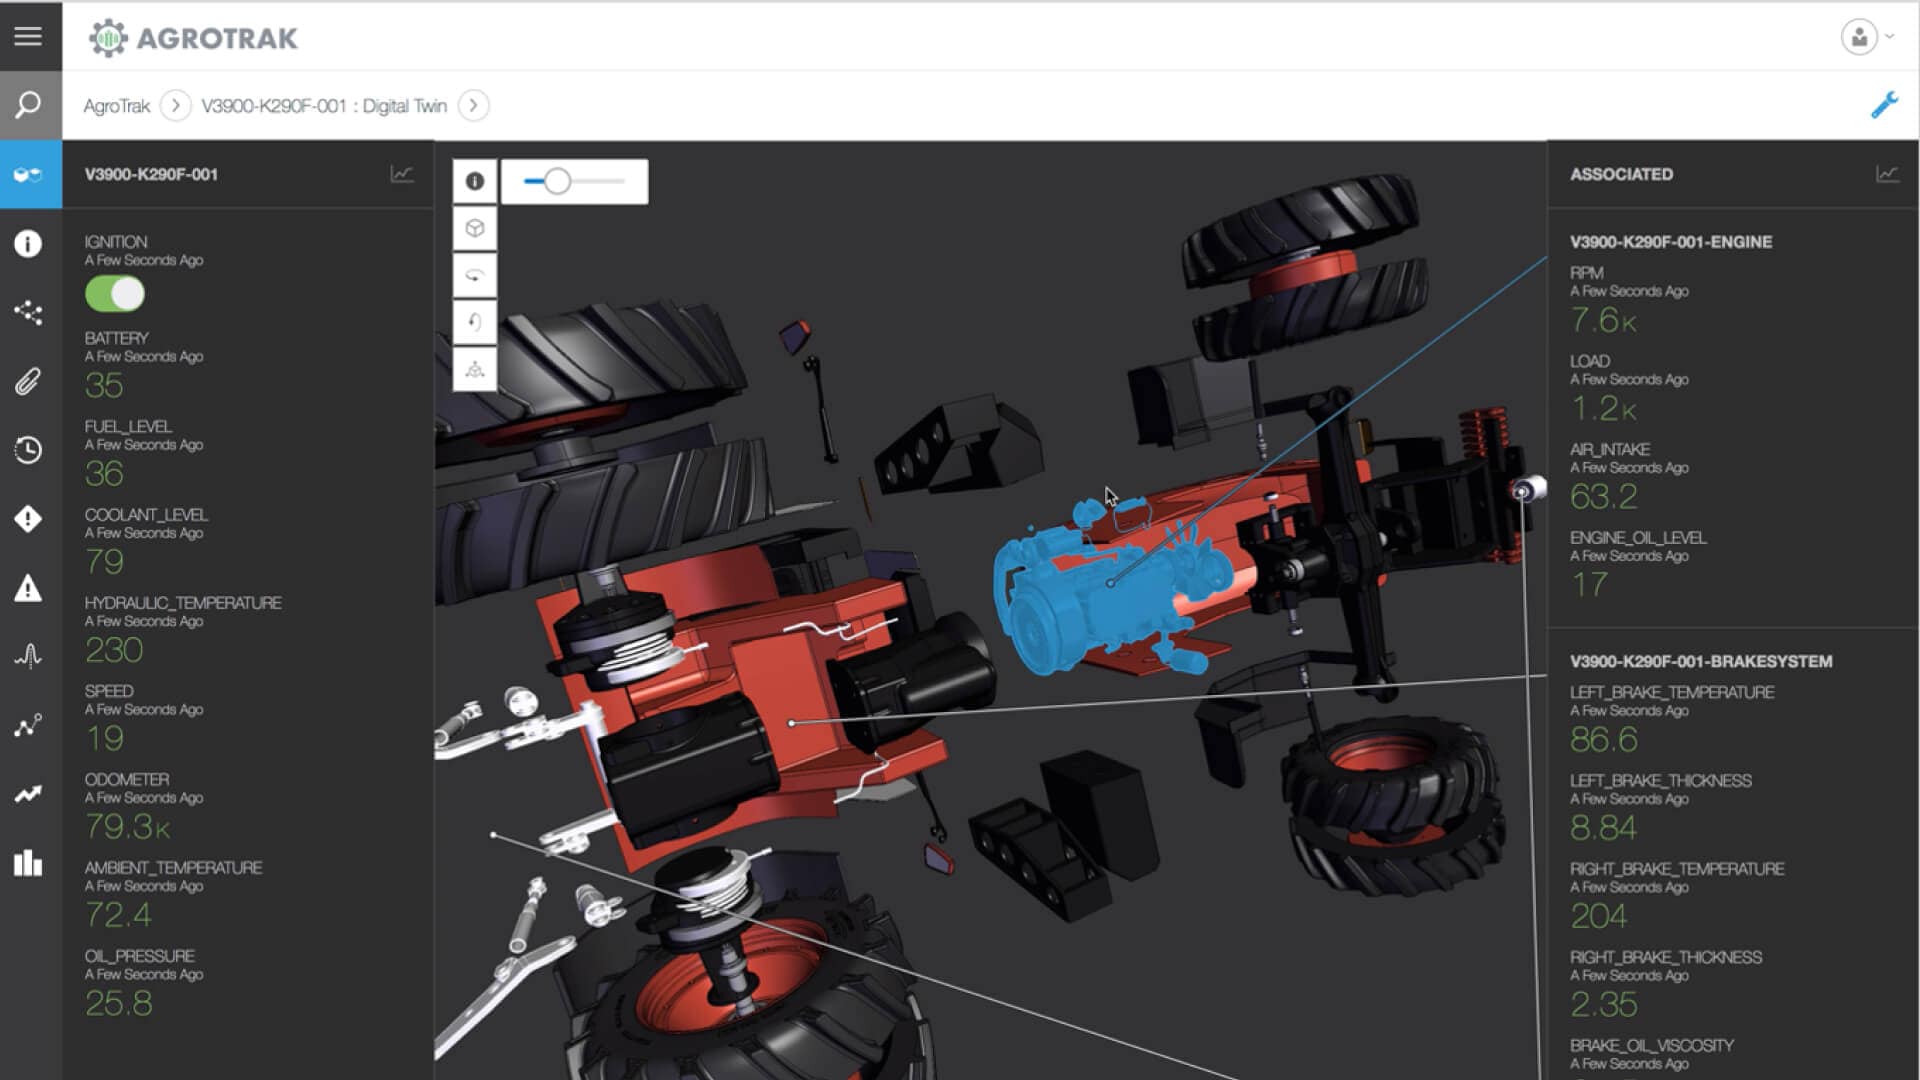Screen dimensions: 1920x1080
Task: Click the search magnifier sidebar icon
Action: [x=29, y=105]
